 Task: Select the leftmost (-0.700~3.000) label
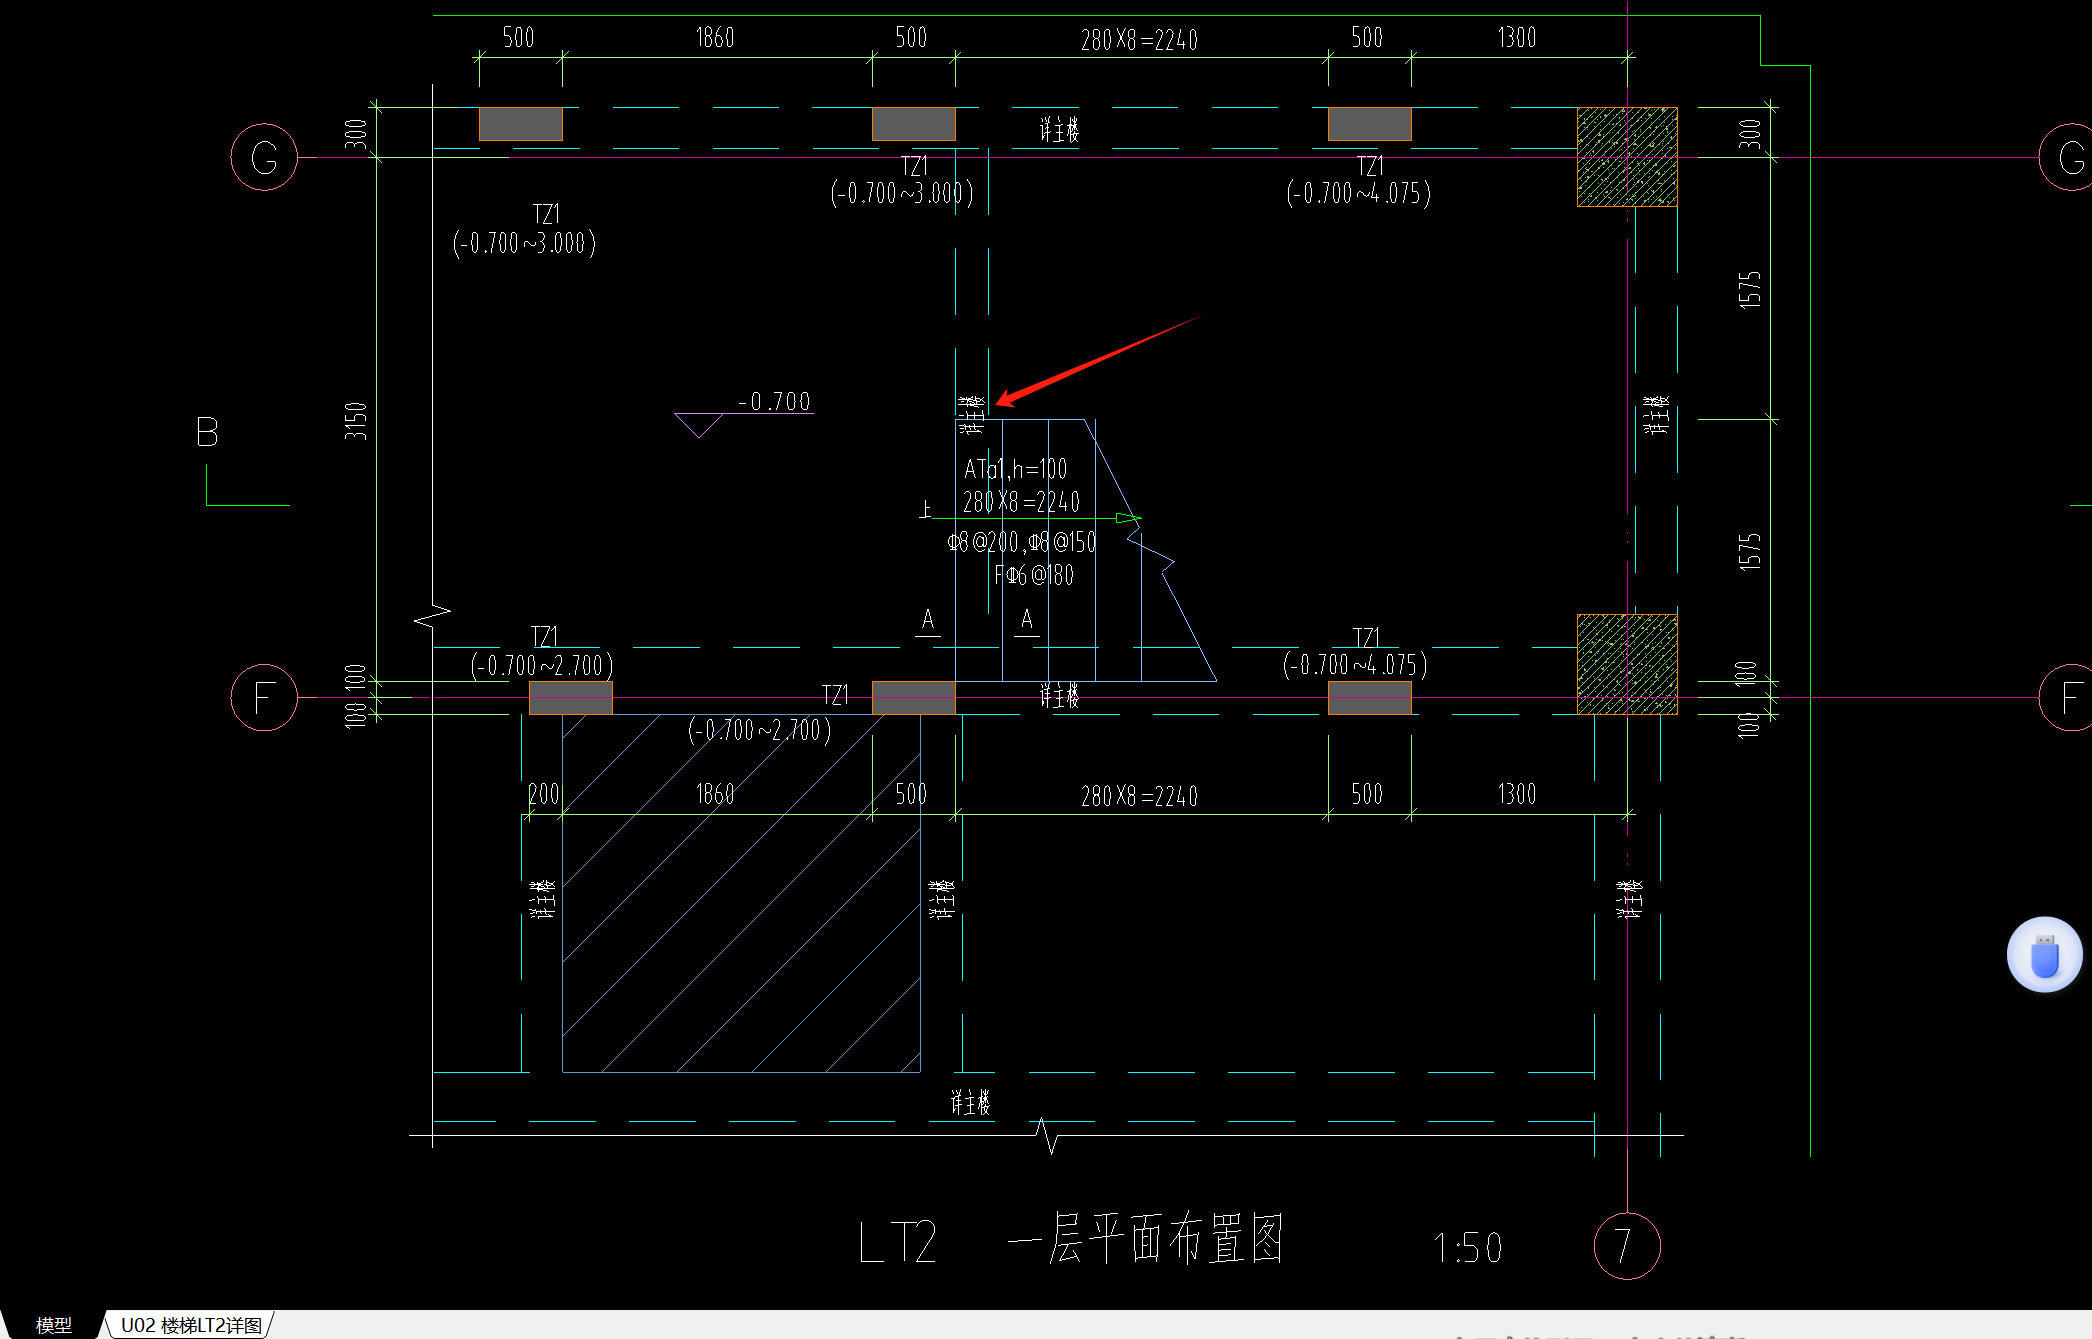pos(524,243)
